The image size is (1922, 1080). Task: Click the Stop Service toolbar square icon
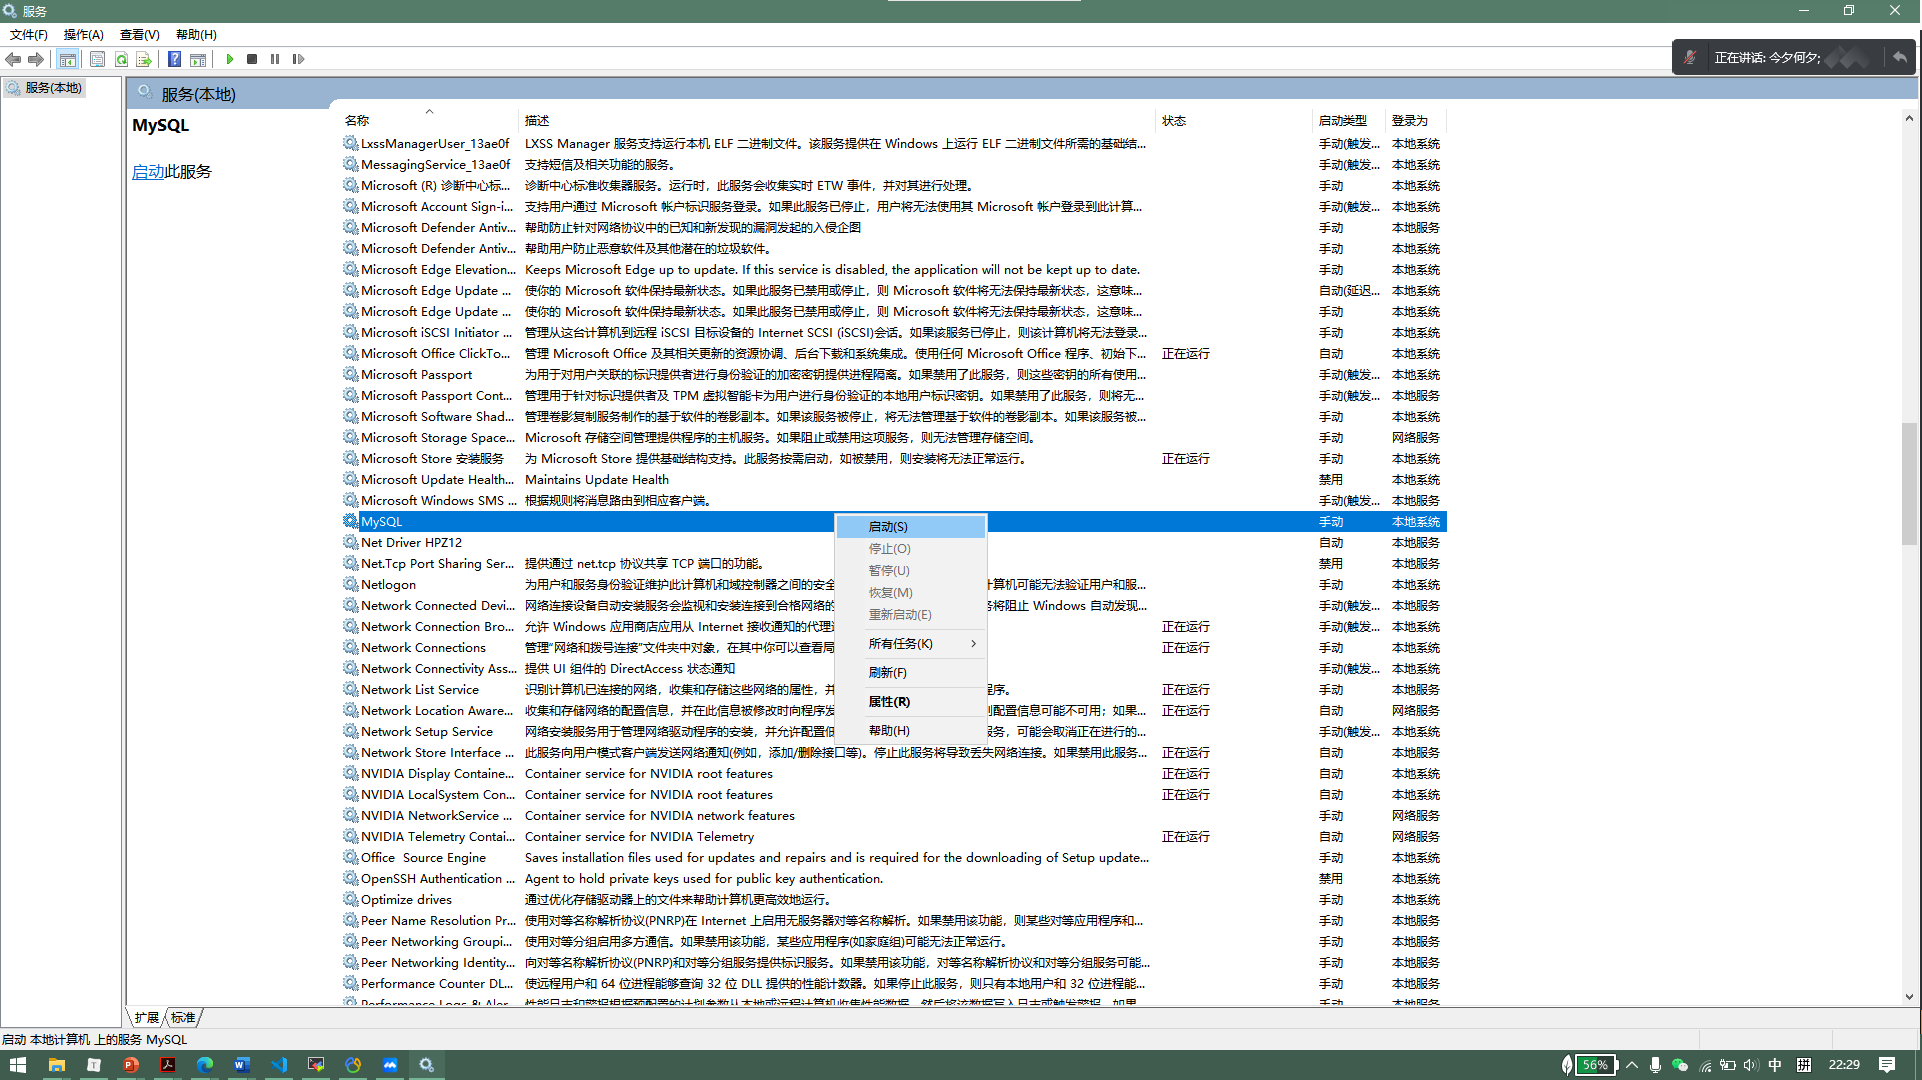pos(252,59)
